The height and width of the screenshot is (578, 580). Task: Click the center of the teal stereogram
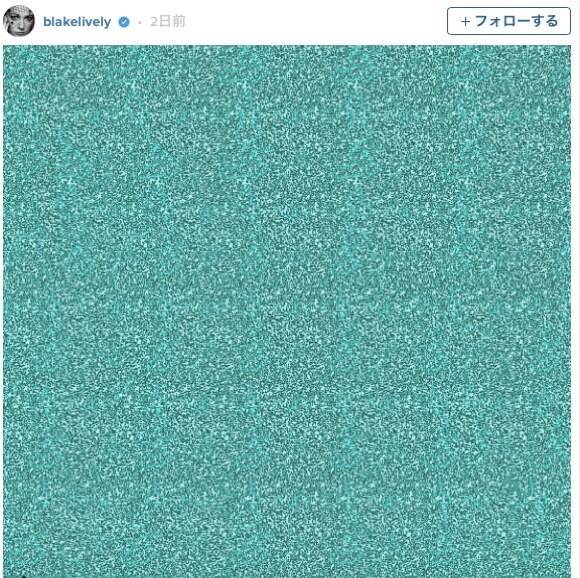click(287, 311)
